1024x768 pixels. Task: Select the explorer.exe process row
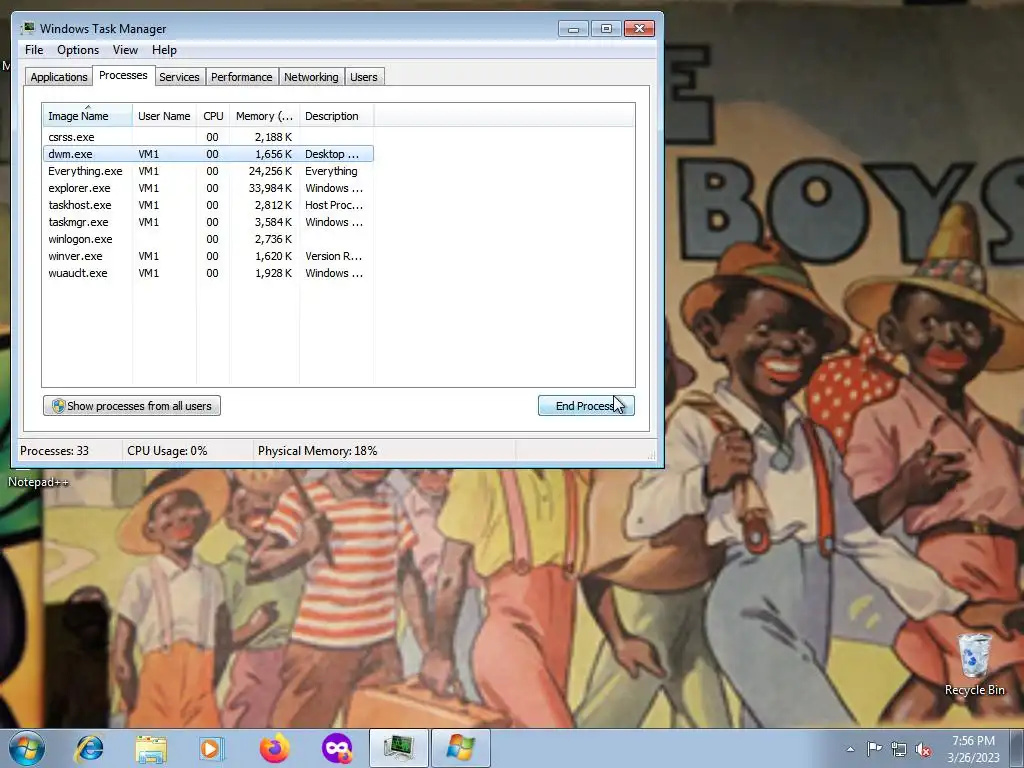(208, 188)
